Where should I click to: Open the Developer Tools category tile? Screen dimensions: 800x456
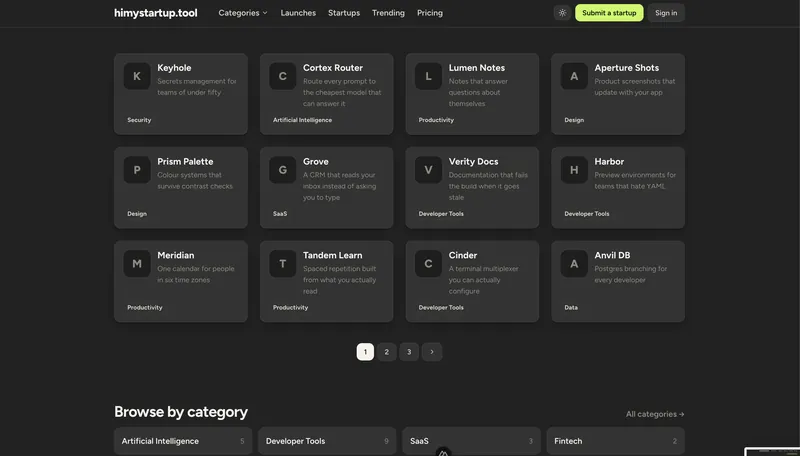(x=327, y=441)
